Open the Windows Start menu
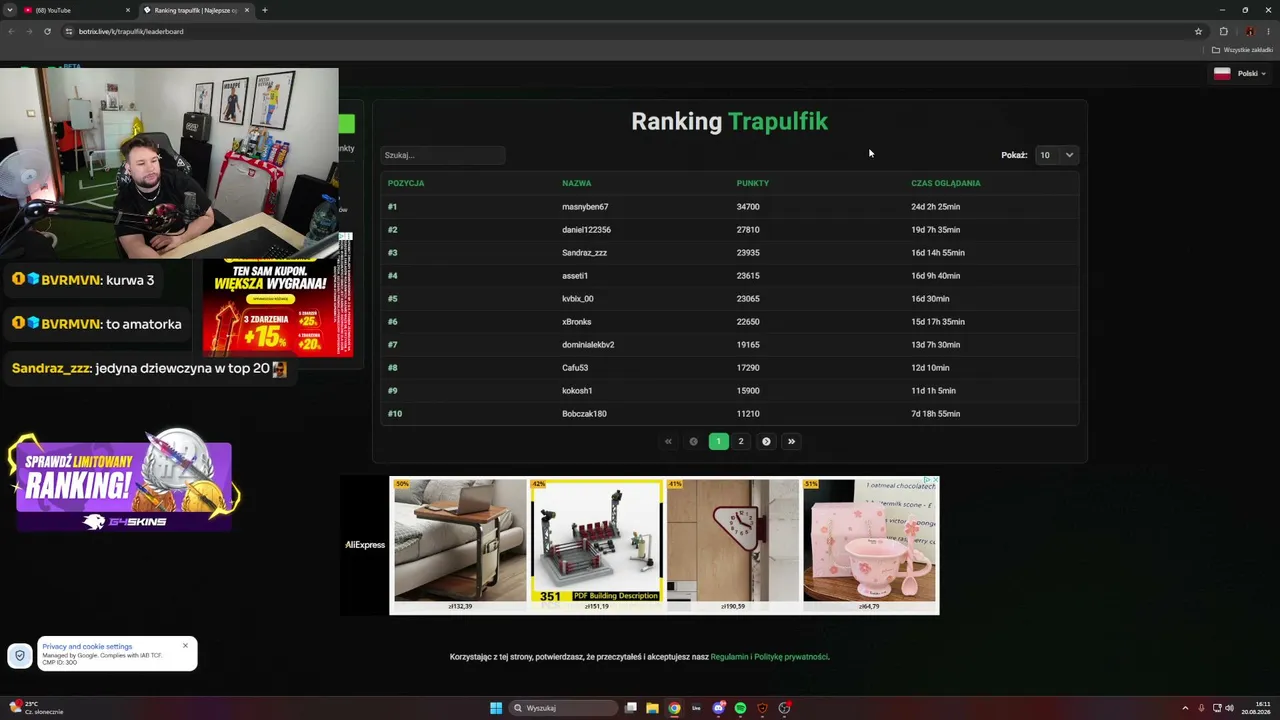 (x=496, y=708)
